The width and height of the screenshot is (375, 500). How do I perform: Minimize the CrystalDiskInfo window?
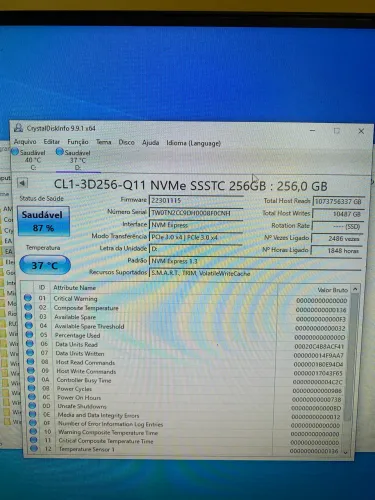(x=312, y=131)
